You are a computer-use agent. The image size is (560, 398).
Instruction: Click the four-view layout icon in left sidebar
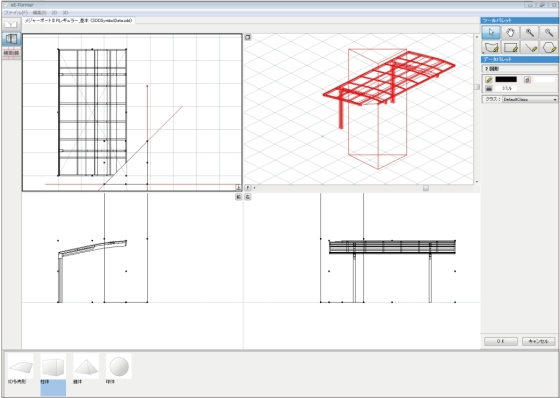[x=11, y=39]
